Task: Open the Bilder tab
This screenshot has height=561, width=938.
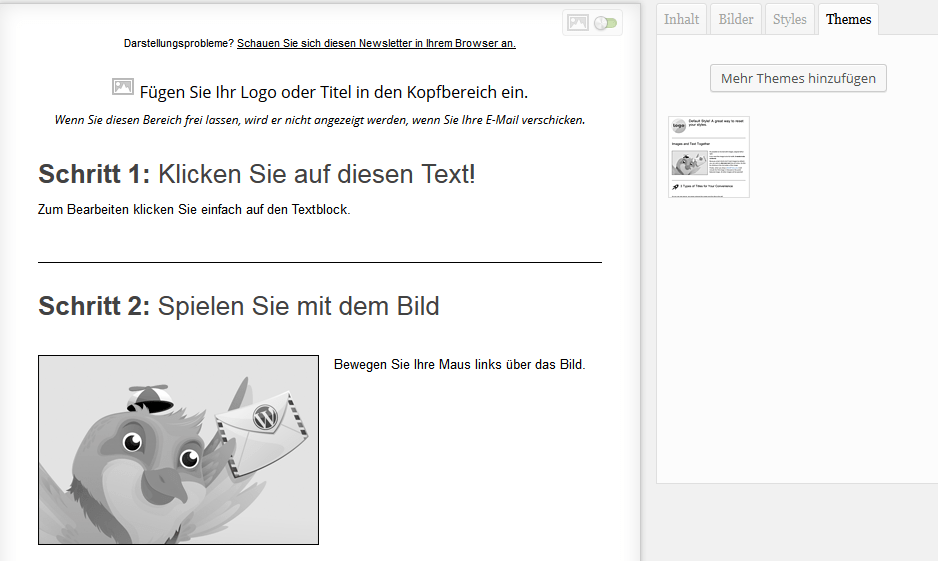Action: pos(736,20)
